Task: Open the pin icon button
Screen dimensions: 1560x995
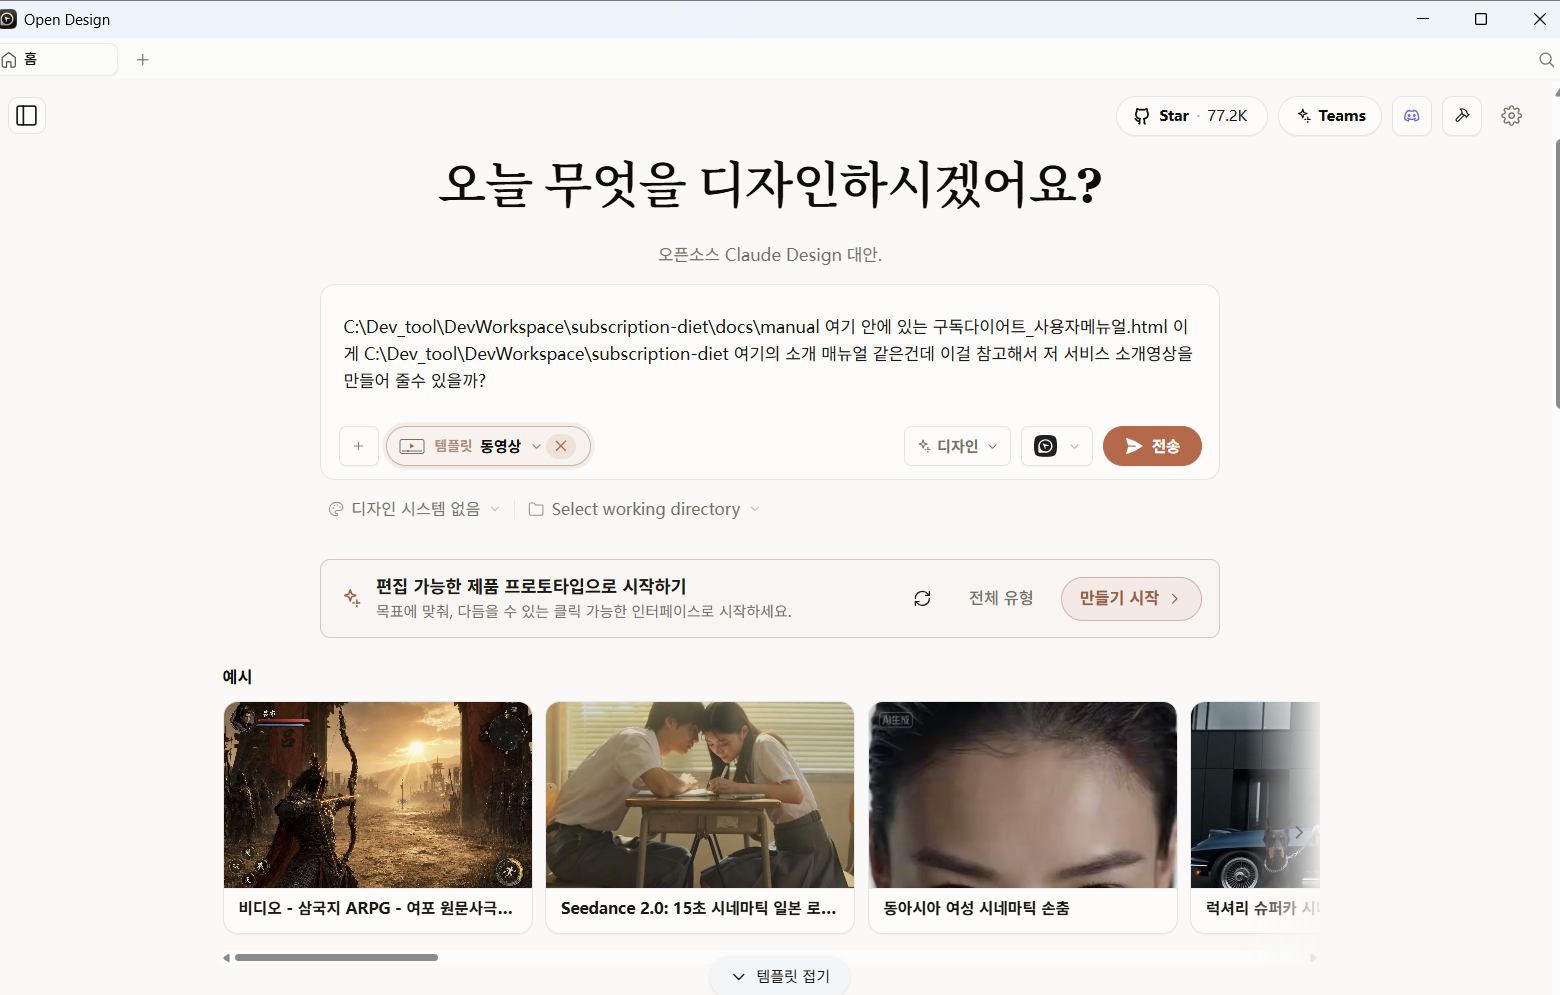Action: (x=1462, y=116)
